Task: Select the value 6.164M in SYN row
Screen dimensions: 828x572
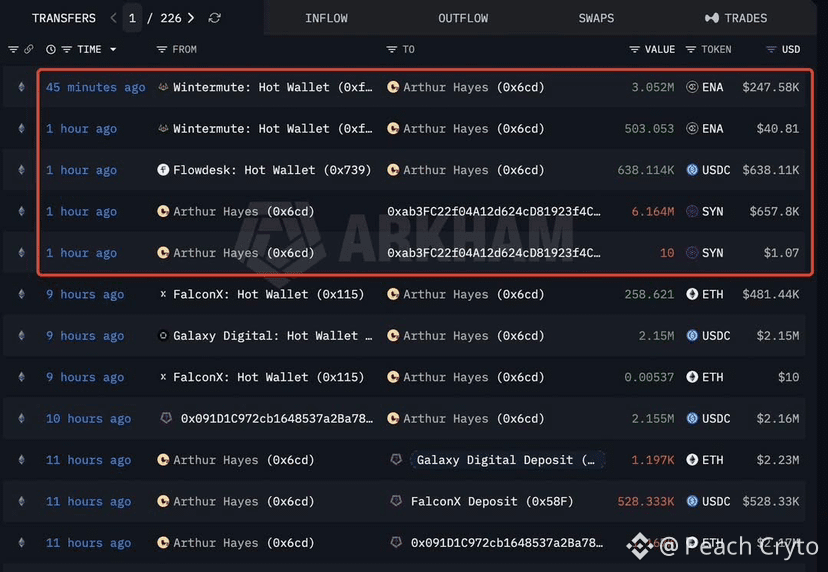Action: tap(653, 211)
